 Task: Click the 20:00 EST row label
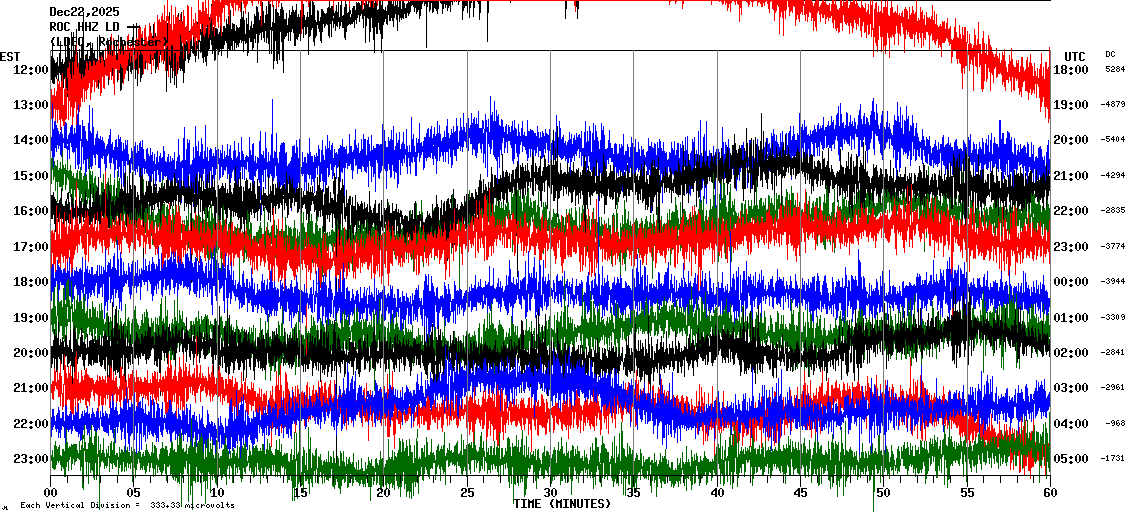click(31, 353)
